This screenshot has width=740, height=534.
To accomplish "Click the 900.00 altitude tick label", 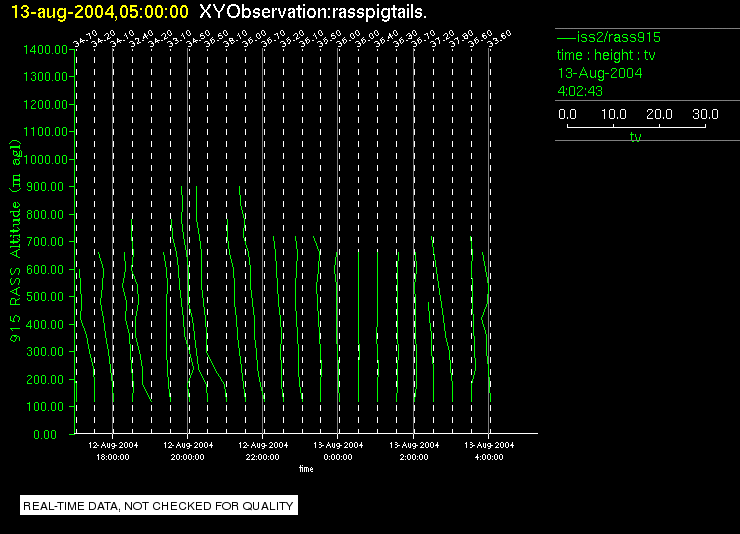I will (45, 187).
